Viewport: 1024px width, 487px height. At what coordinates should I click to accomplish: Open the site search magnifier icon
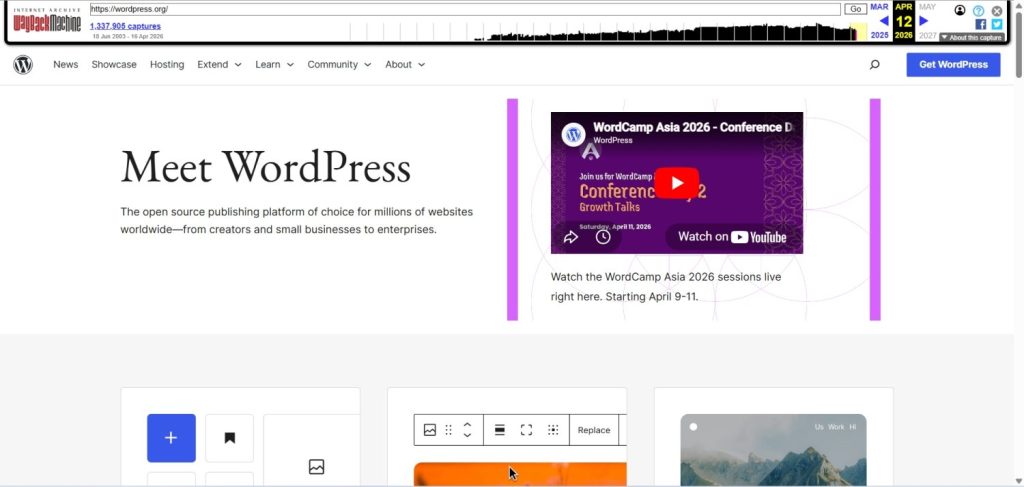point(874,65)
